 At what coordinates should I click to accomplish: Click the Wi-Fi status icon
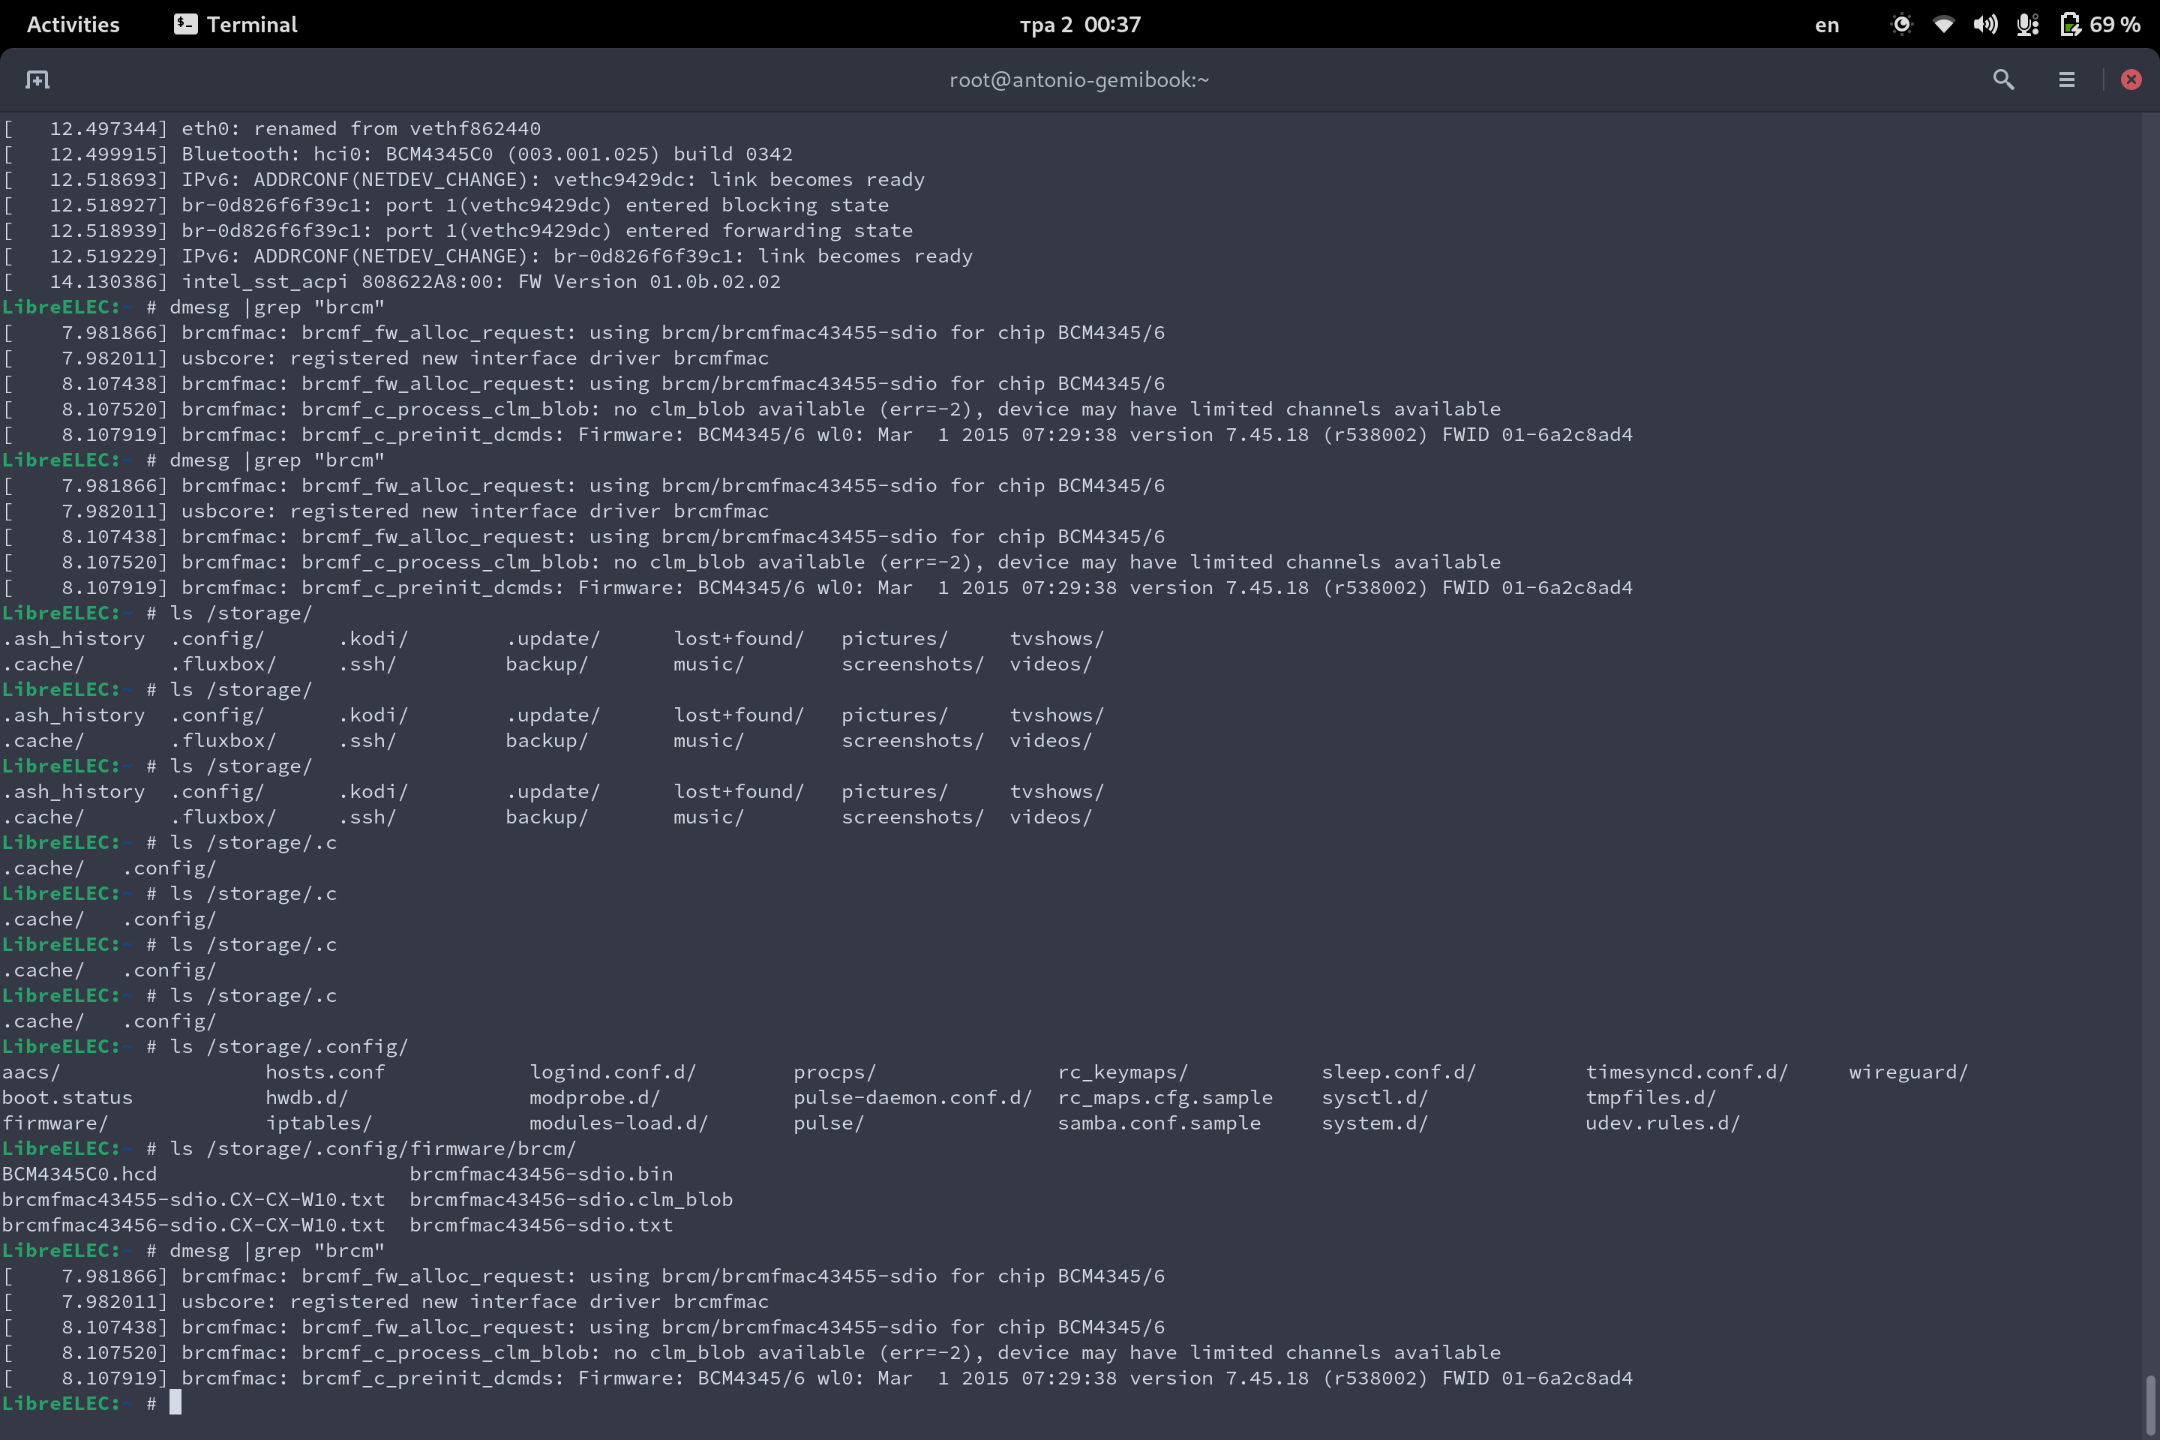click(x=1943, y=24)
